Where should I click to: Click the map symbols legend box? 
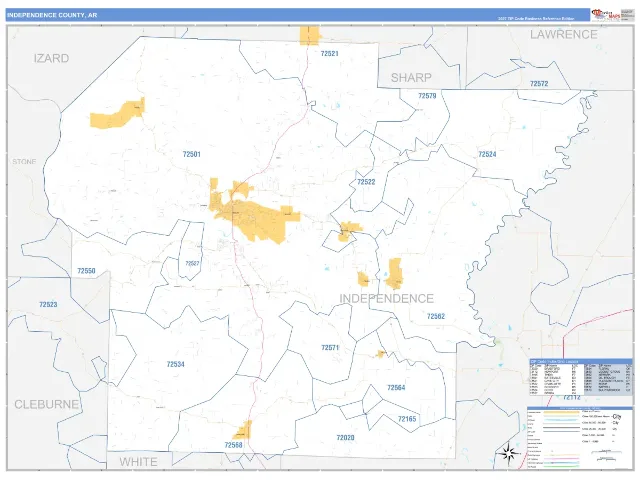580,438
